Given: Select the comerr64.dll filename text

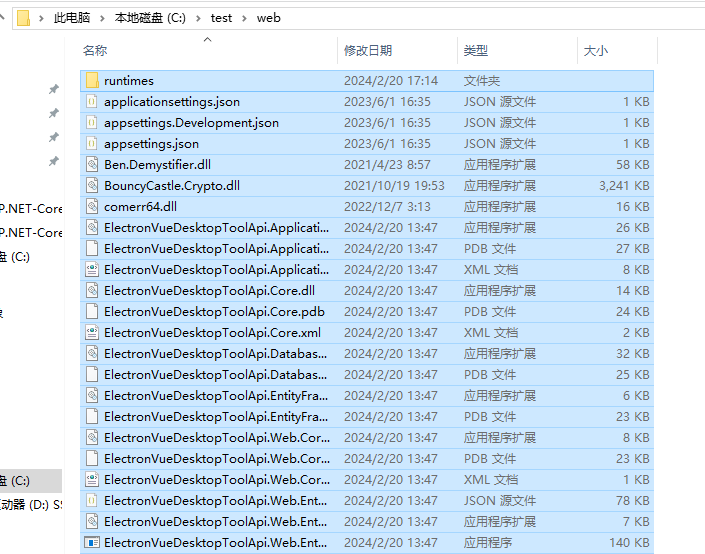Looking at the screenshot, I should 140,206.
